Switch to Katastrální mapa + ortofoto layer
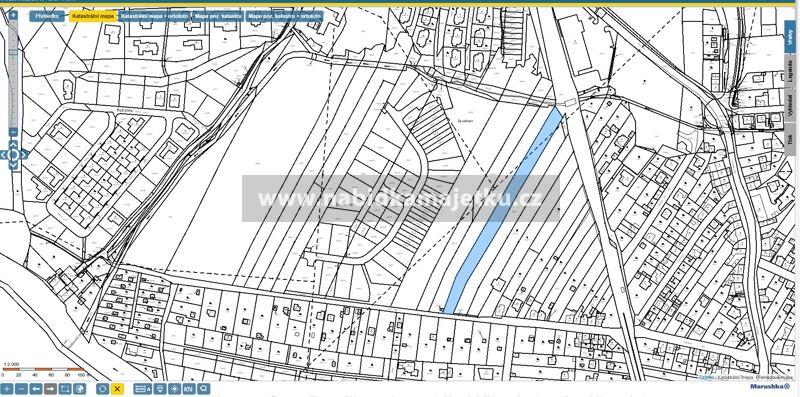 point(154,16)
